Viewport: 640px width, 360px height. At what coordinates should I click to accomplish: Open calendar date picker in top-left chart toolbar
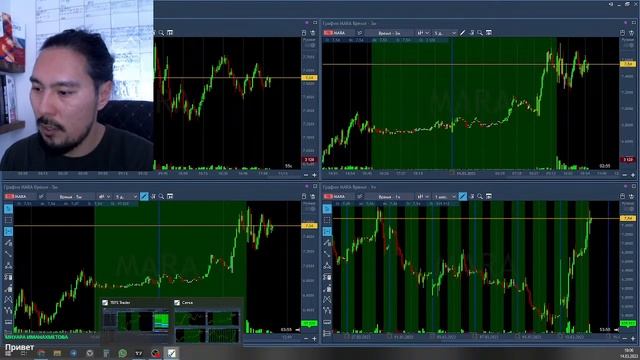pyautogui.click(x=170, y=33)
